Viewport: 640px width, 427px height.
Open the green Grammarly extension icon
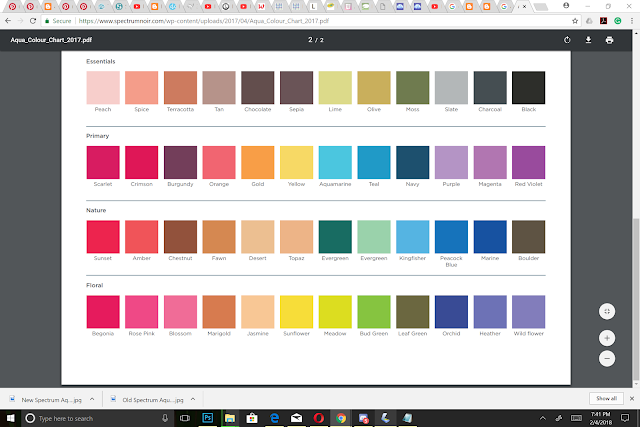click(618, 21)
